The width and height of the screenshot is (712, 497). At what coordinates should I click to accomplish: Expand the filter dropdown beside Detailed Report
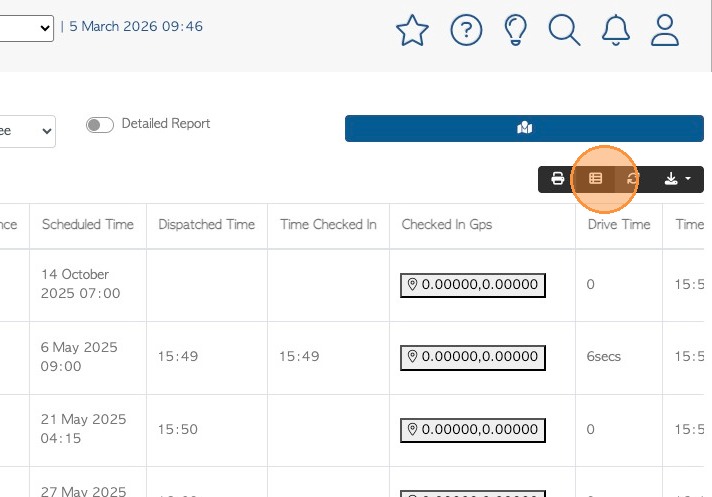(28, 131)
